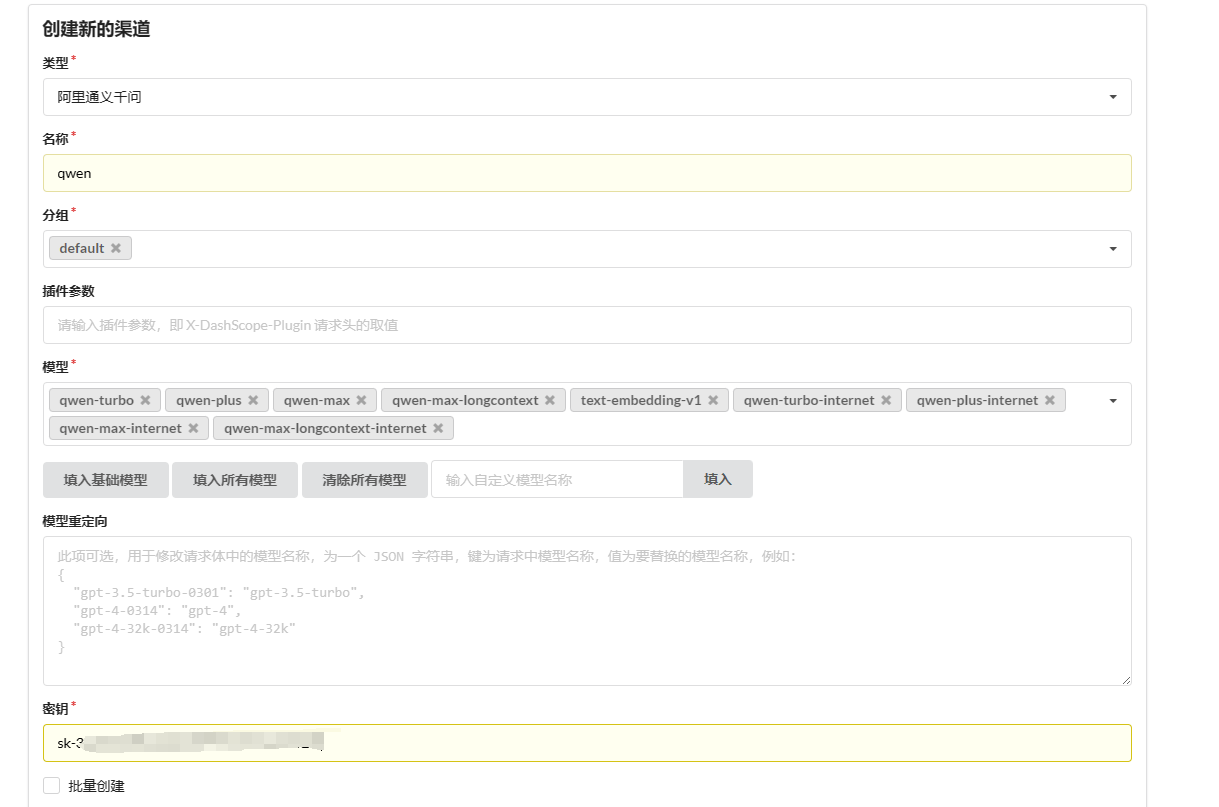Focus the 密钥 key input field
The height and width of the screenshot is (807, 1219).
[587, 743]
